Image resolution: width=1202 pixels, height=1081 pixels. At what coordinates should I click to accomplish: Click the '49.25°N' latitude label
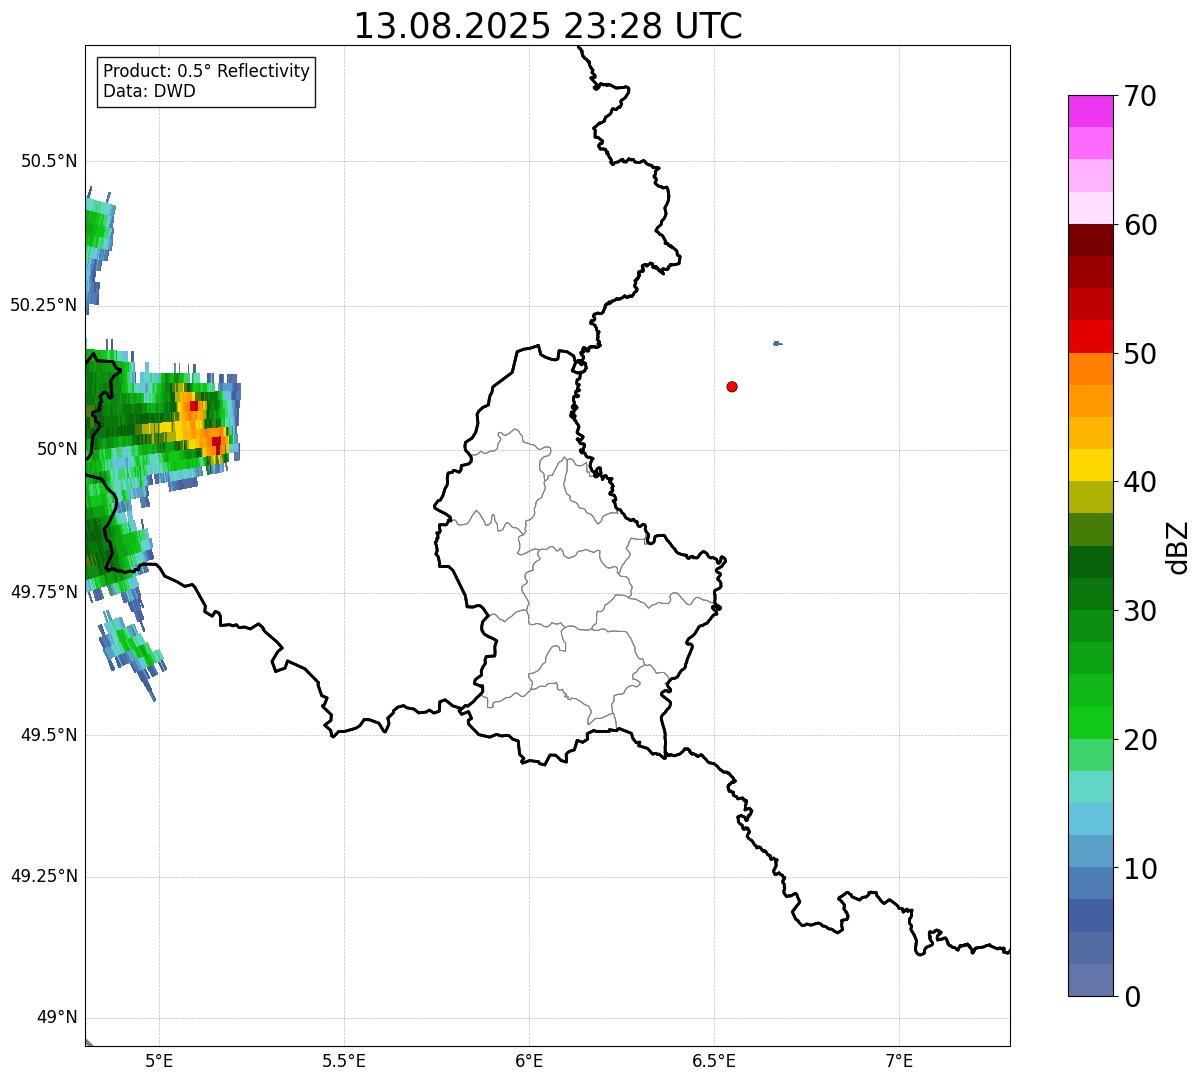[x=44, y=876]
